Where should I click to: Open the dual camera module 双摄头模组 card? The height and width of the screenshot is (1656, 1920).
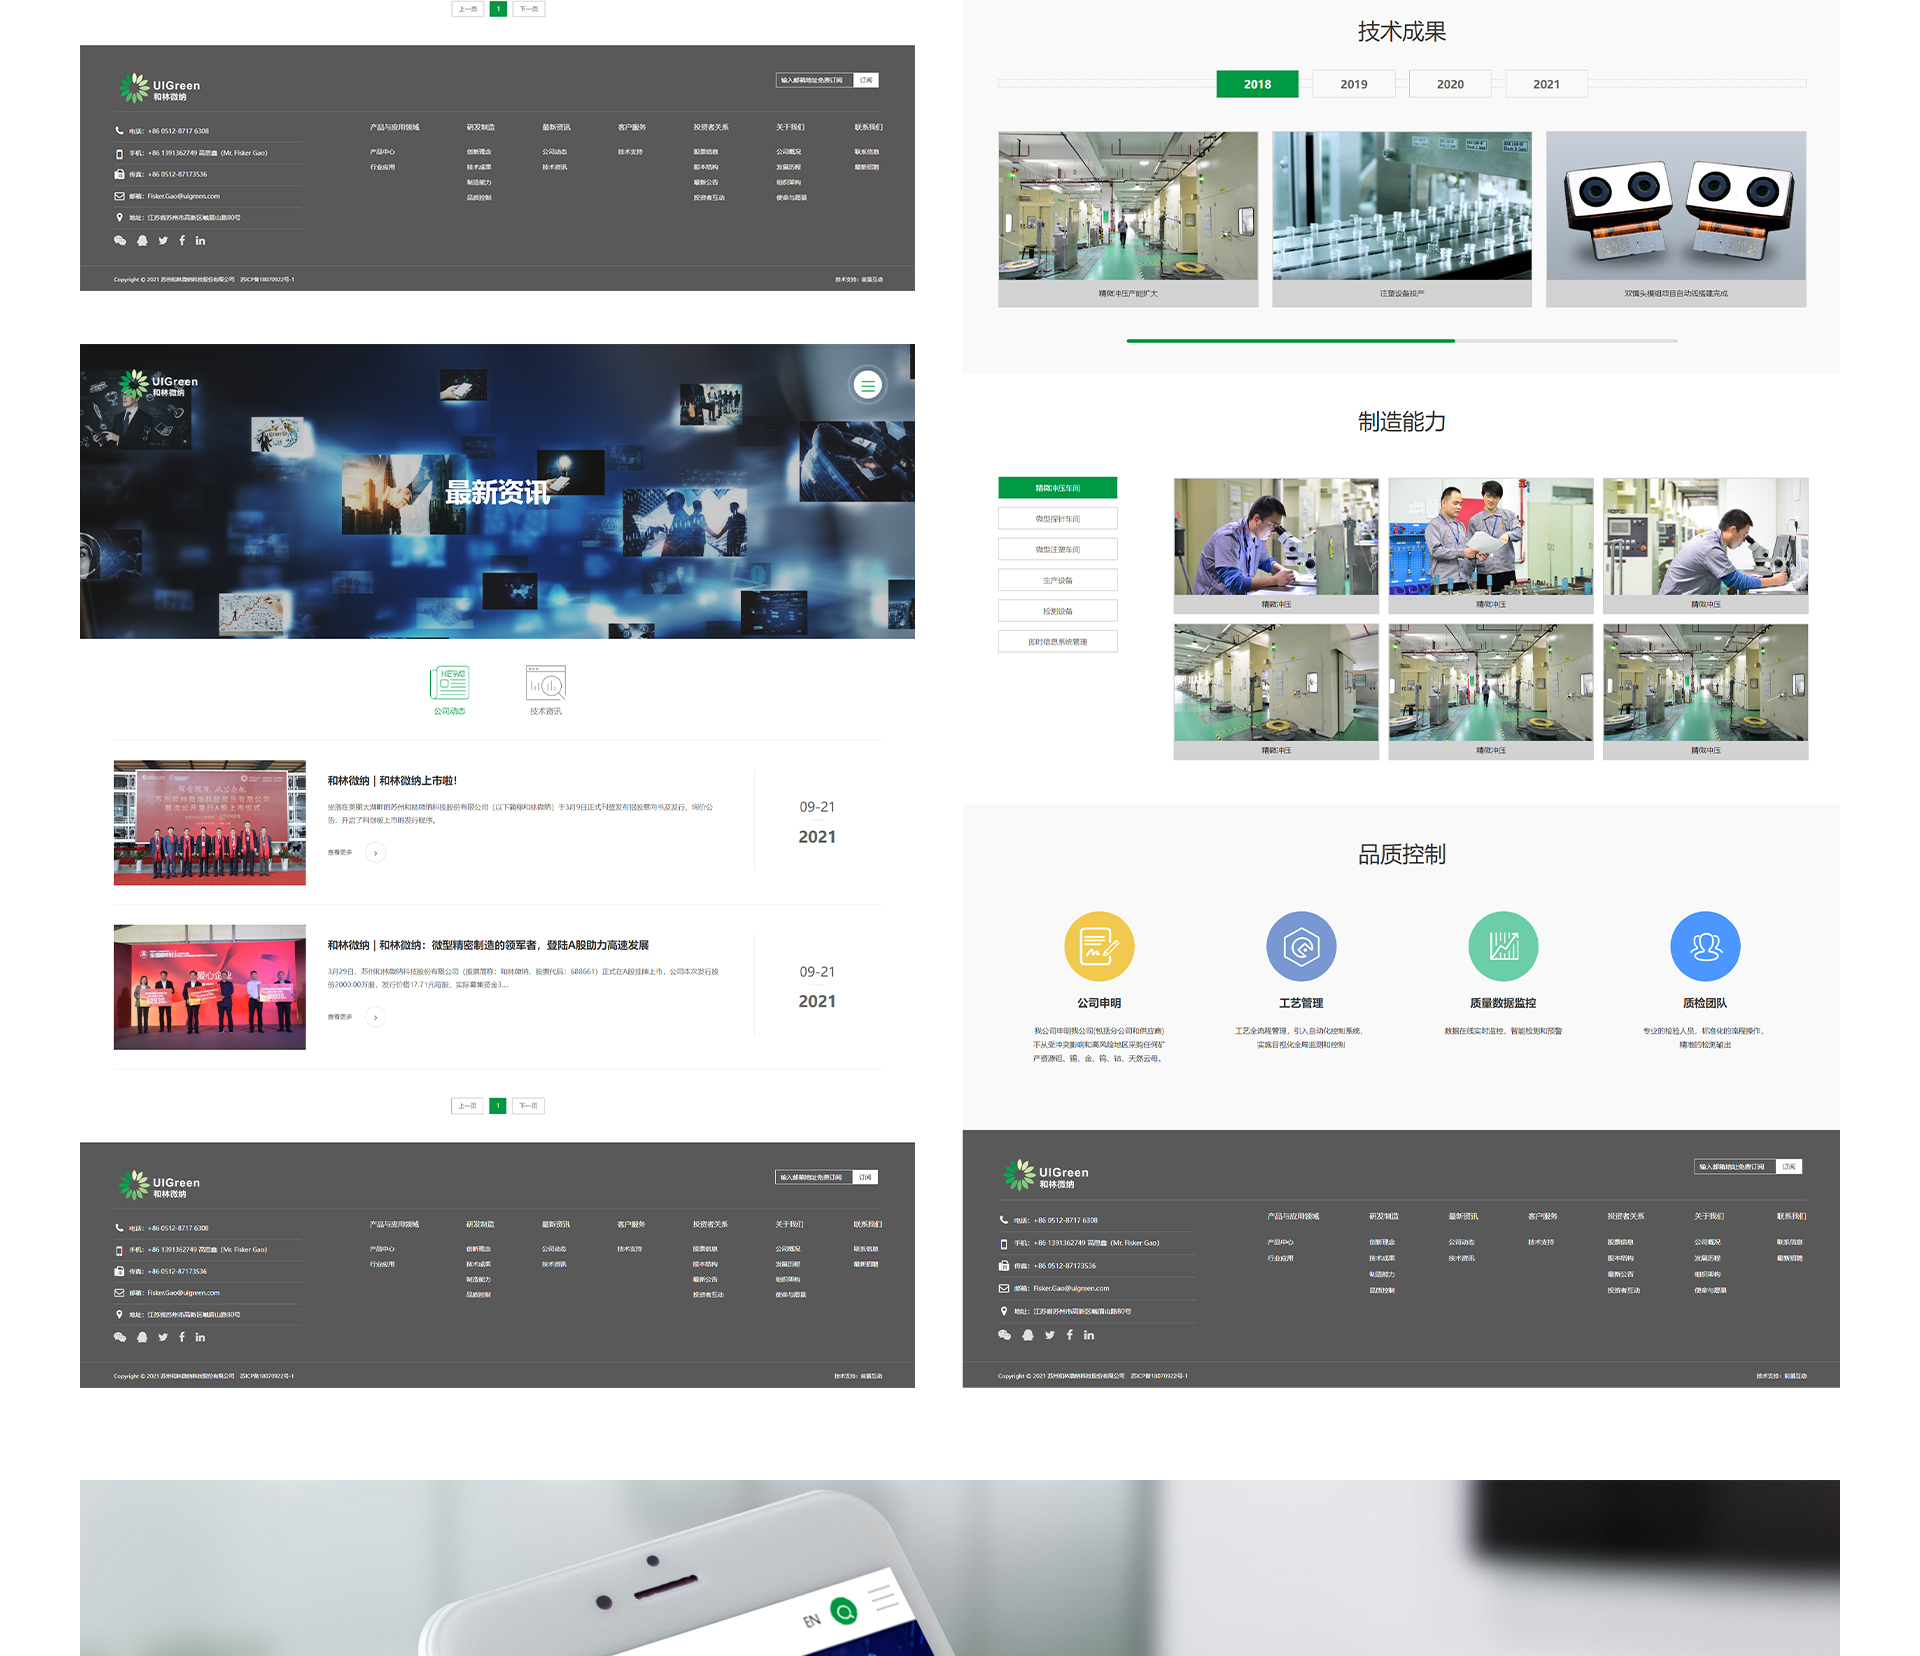[1676, 218]
